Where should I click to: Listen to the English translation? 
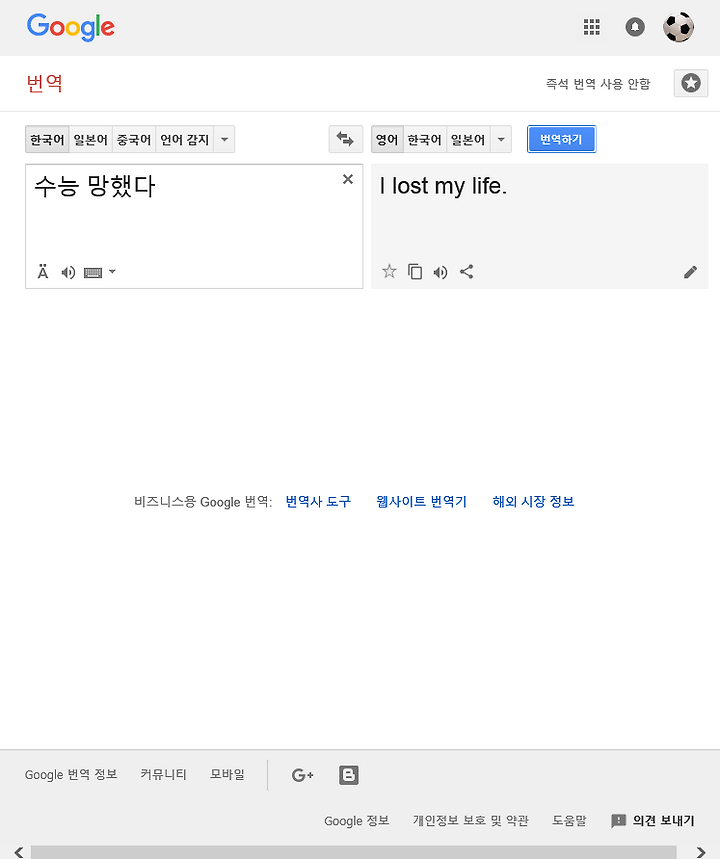[441, 272]
